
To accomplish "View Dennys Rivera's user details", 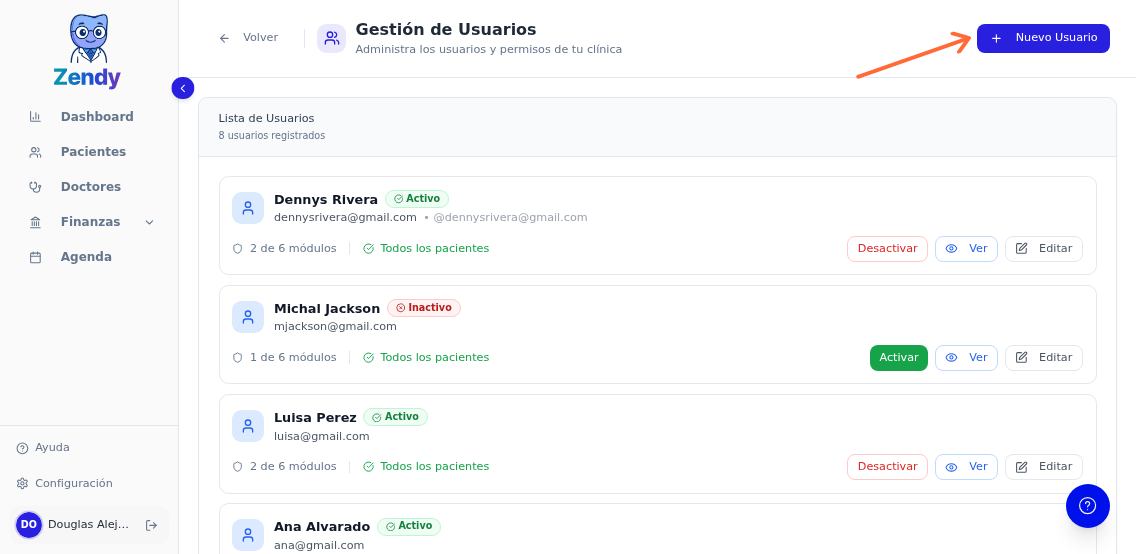I will click(x=966, y=248).
